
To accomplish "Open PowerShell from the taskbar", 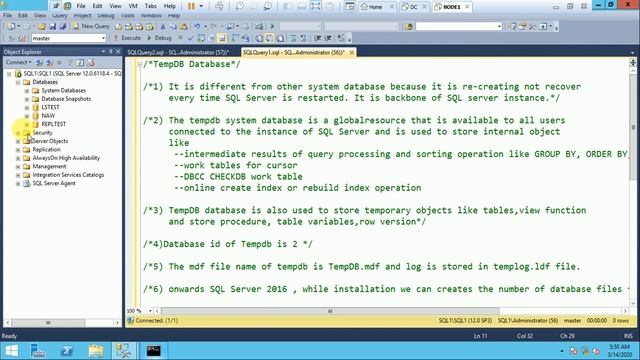I will click(x=67, y=351).
